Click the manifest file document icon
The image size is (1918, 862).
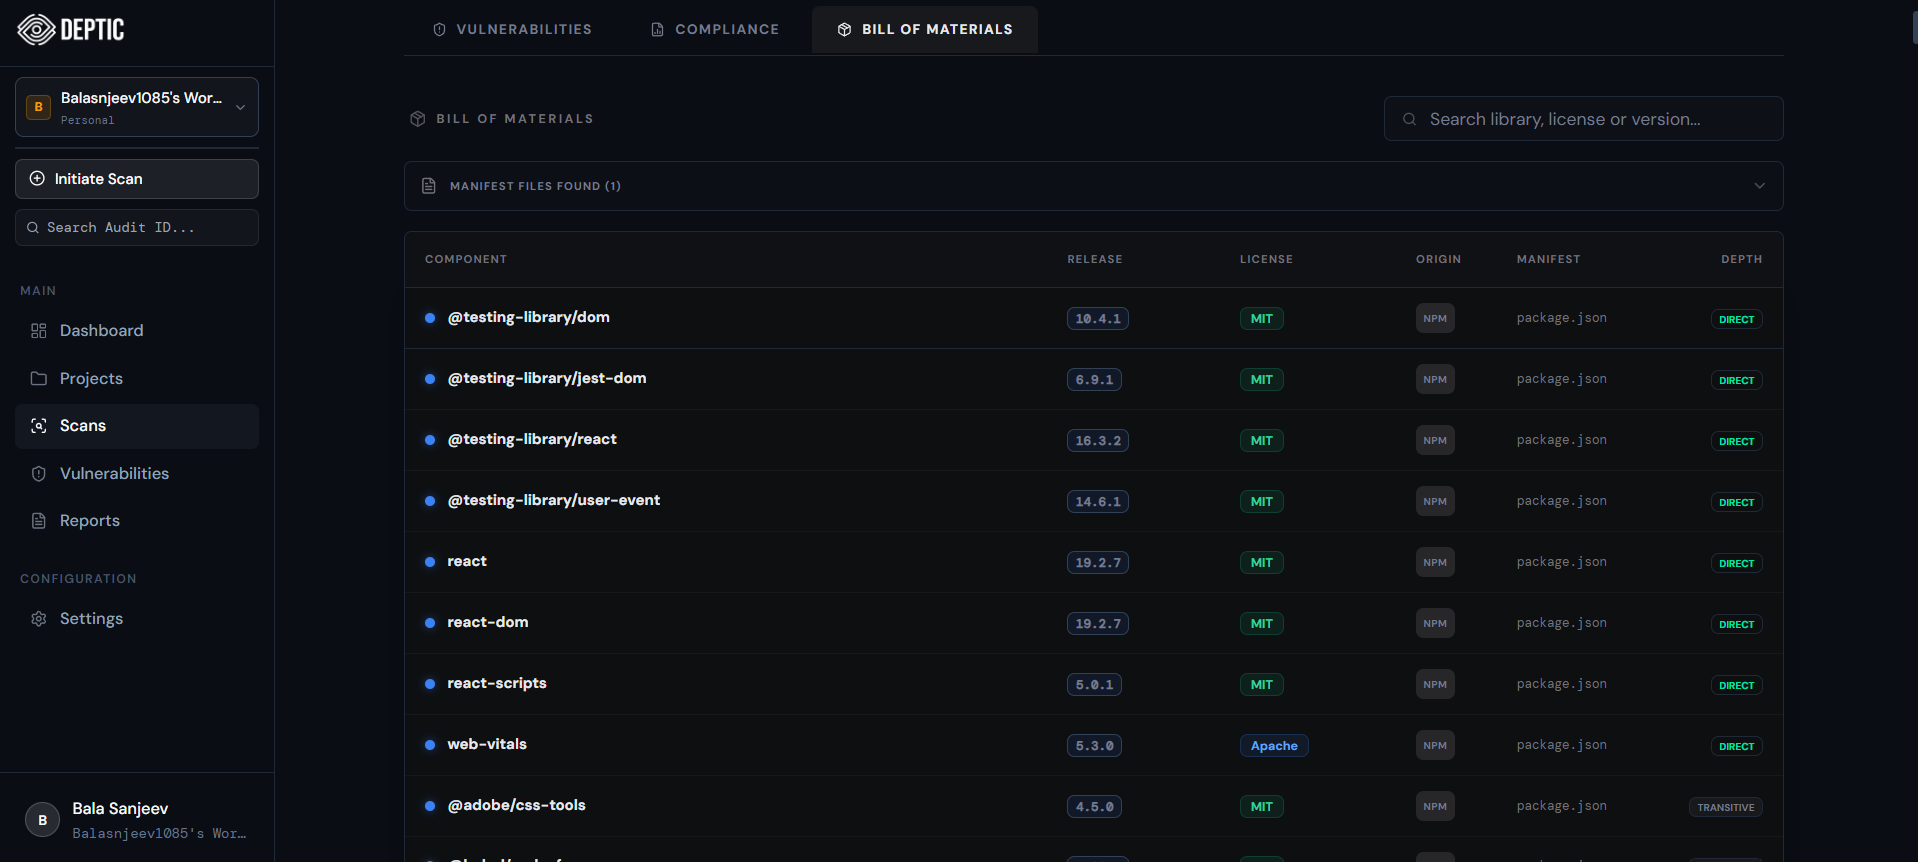[429, 186]
